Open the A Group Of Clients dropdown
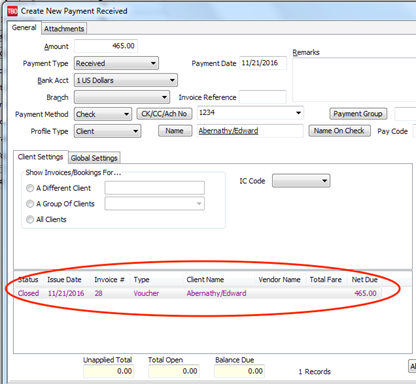The width and height of the screenshot is (416, 384). [x=154, y=204]
